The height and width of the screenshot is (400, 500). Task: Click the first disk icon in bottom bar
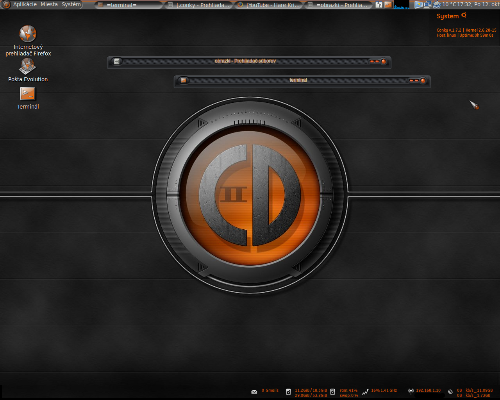click(288, 392)
